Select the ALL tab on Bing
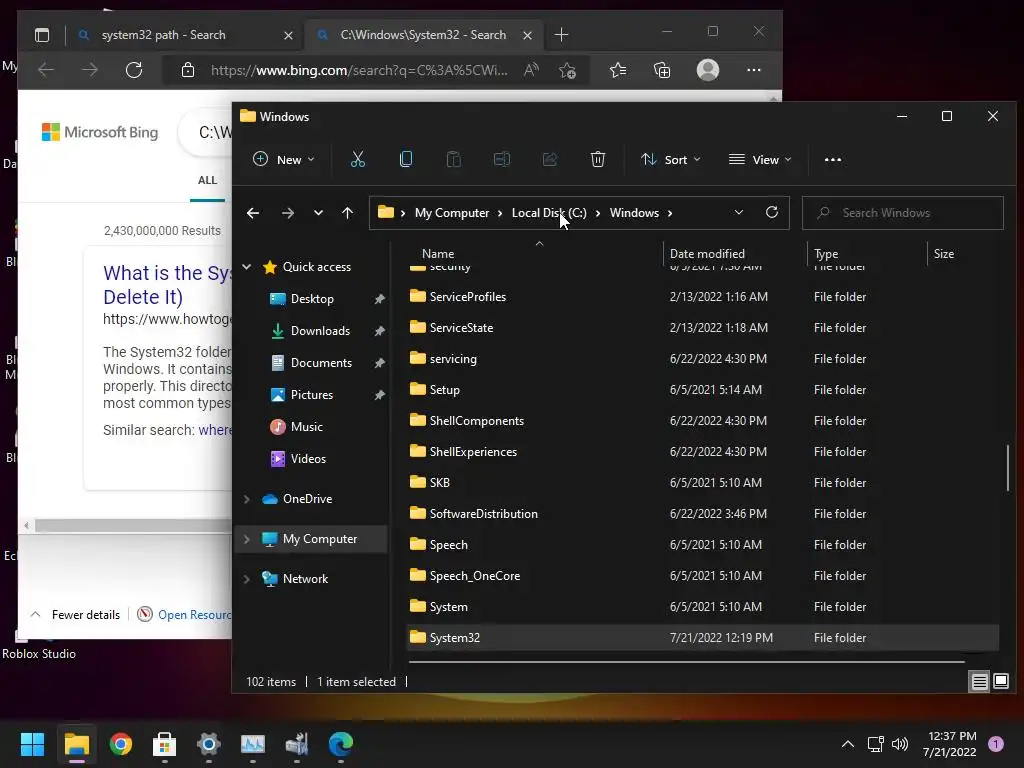Viewport: 1024px width, 768px height. [207, 180]
